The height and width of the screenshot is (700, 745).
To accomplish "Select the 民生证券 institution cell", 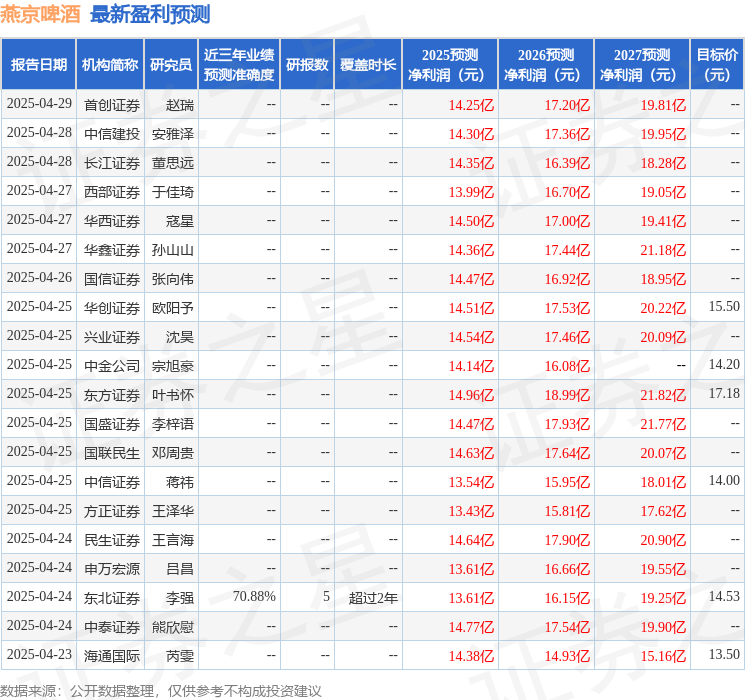I will coord(112,540).
